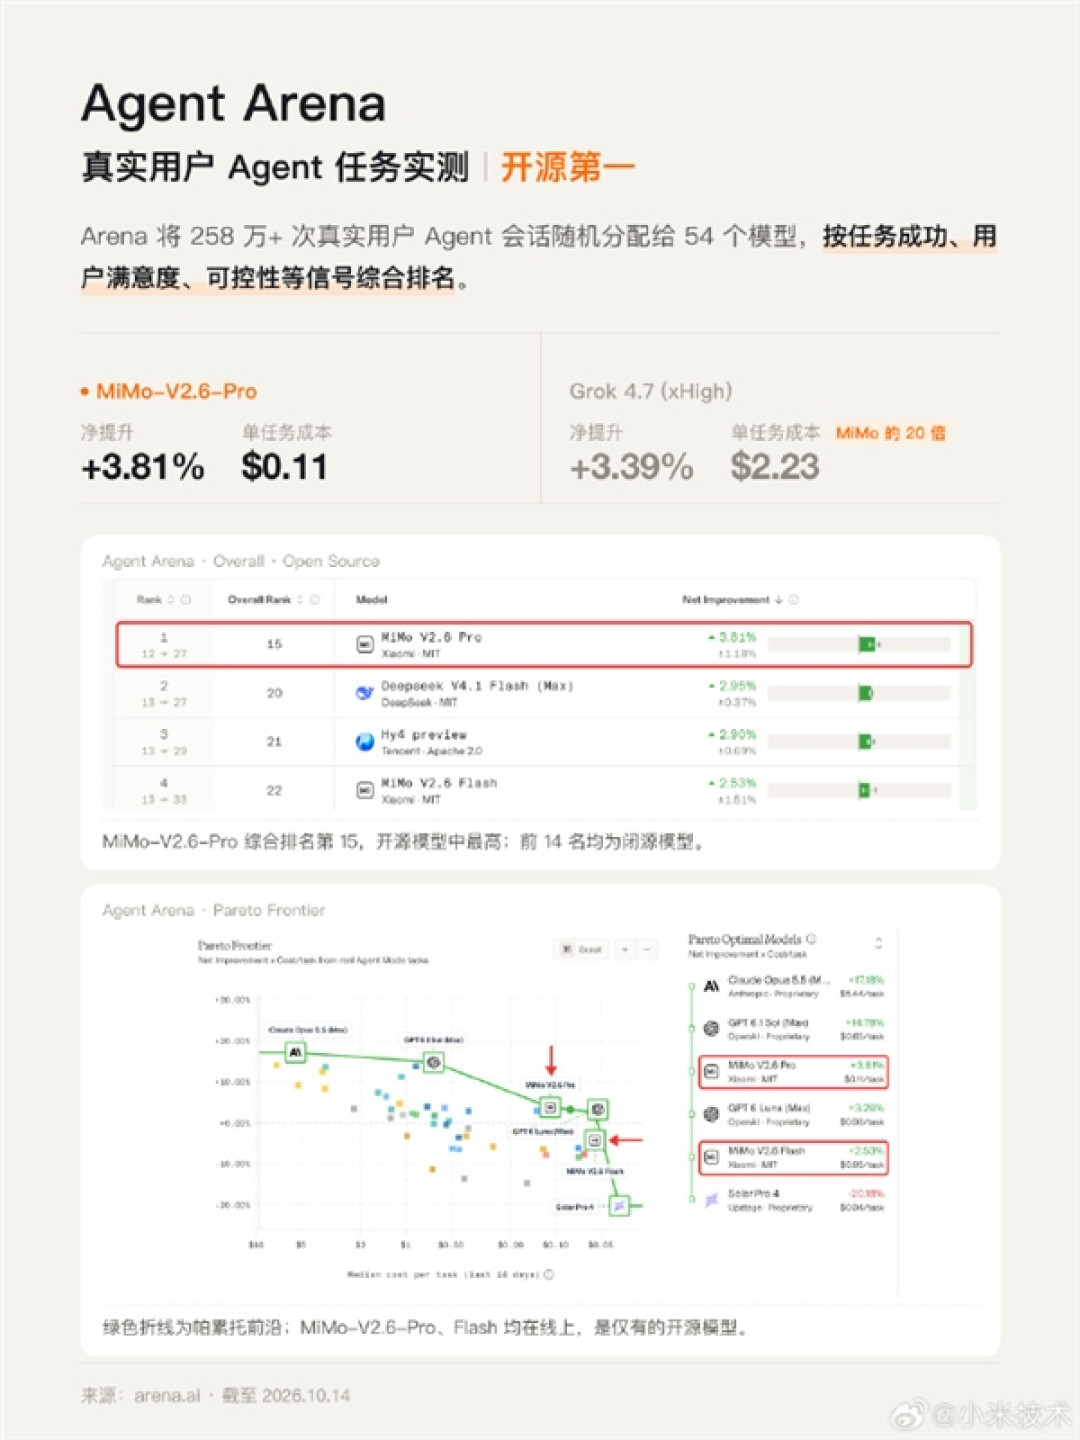Viewport: 1080px width, 1440px height.
Task: Click the Grok 4.7 (xHigh) label
Action: coord(651,391)
